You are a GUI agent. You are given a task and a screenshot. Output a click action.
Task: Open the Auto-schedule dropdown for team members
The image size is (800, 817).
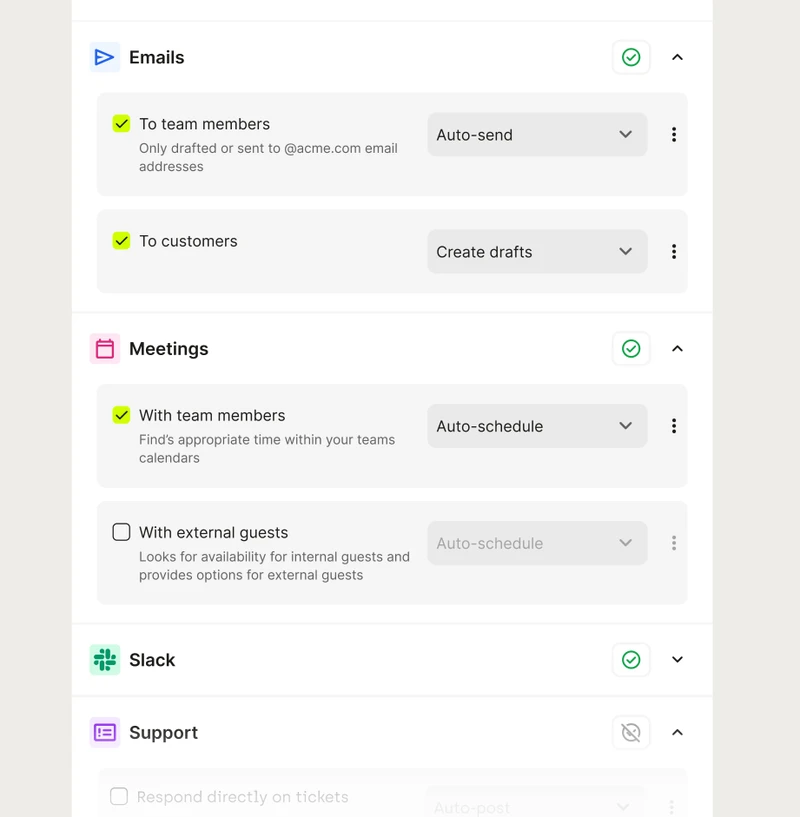point(537,426)
